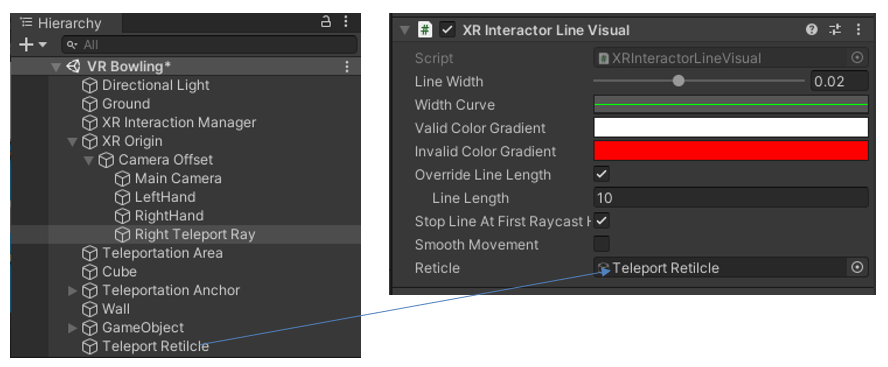Screen dimensions: 888x367
Task: Uncheck Override Line Length
Action: coord(601,174)
